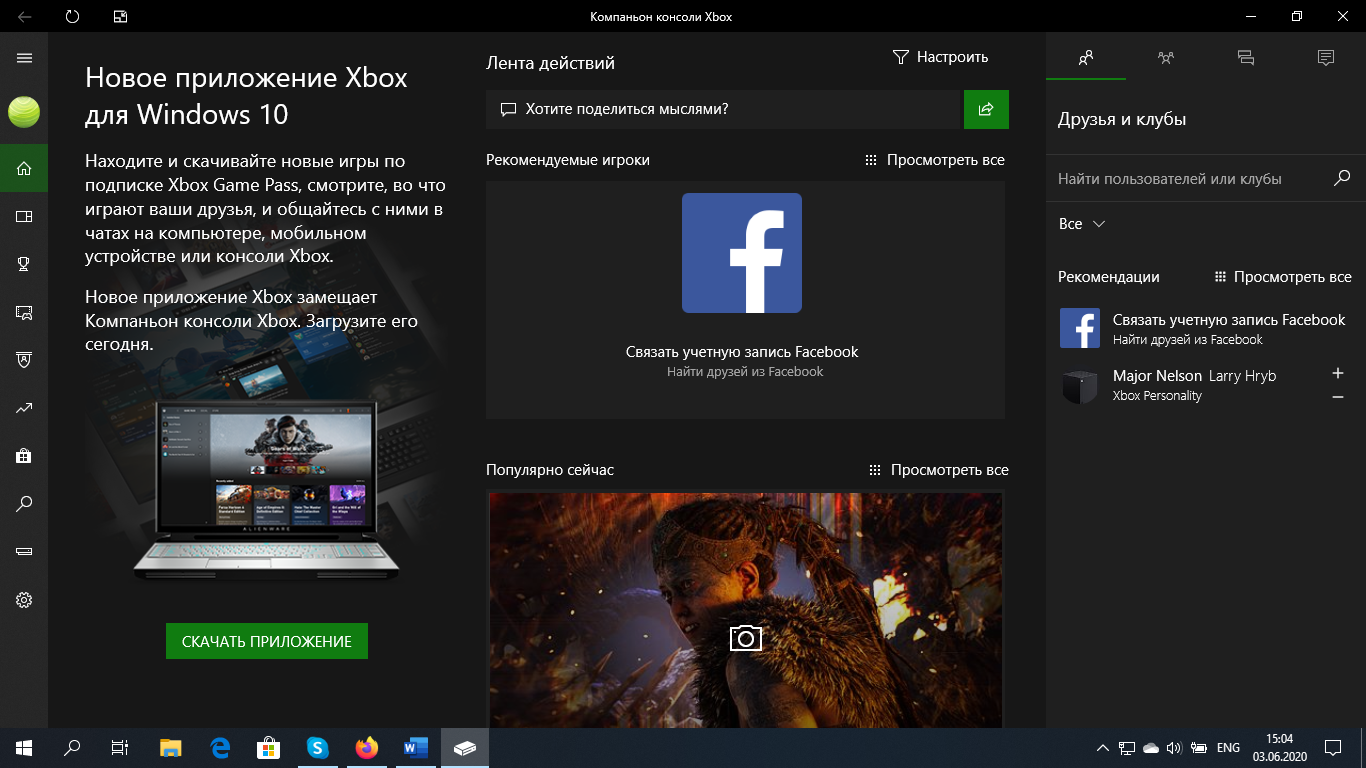Remove Major Nelson suggestion with minus icon
The width and height of the screenshot is (1366, 768).
point(1338,398)
